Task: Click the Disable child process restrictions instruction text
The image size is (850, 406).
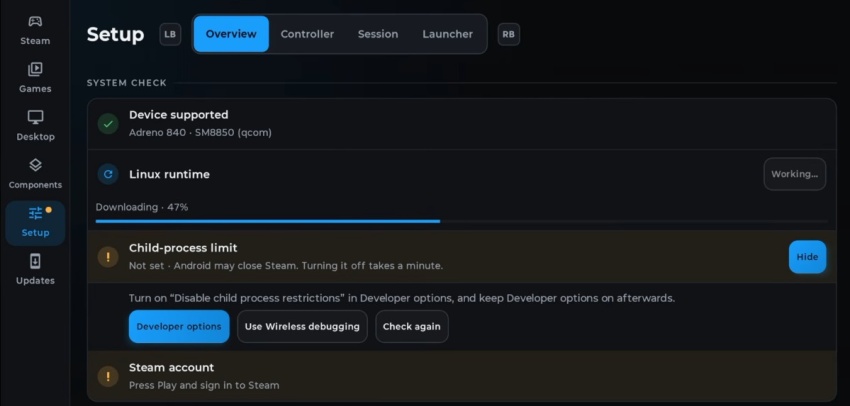Action: pyautogui.click(x=402, y=298)
